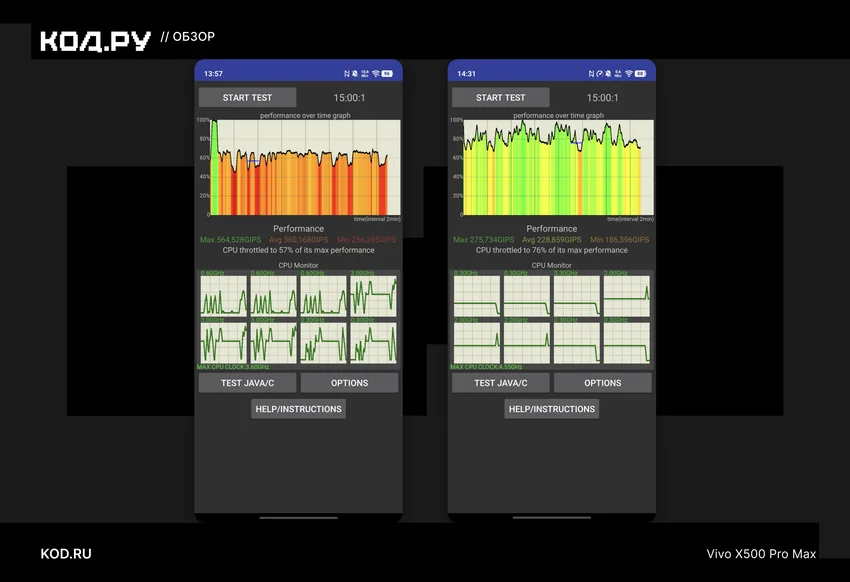This screenshot has width=850, height=582.
Task: Click the "Vivo X500 Pro Max" caption
Action: coord(761,554)
